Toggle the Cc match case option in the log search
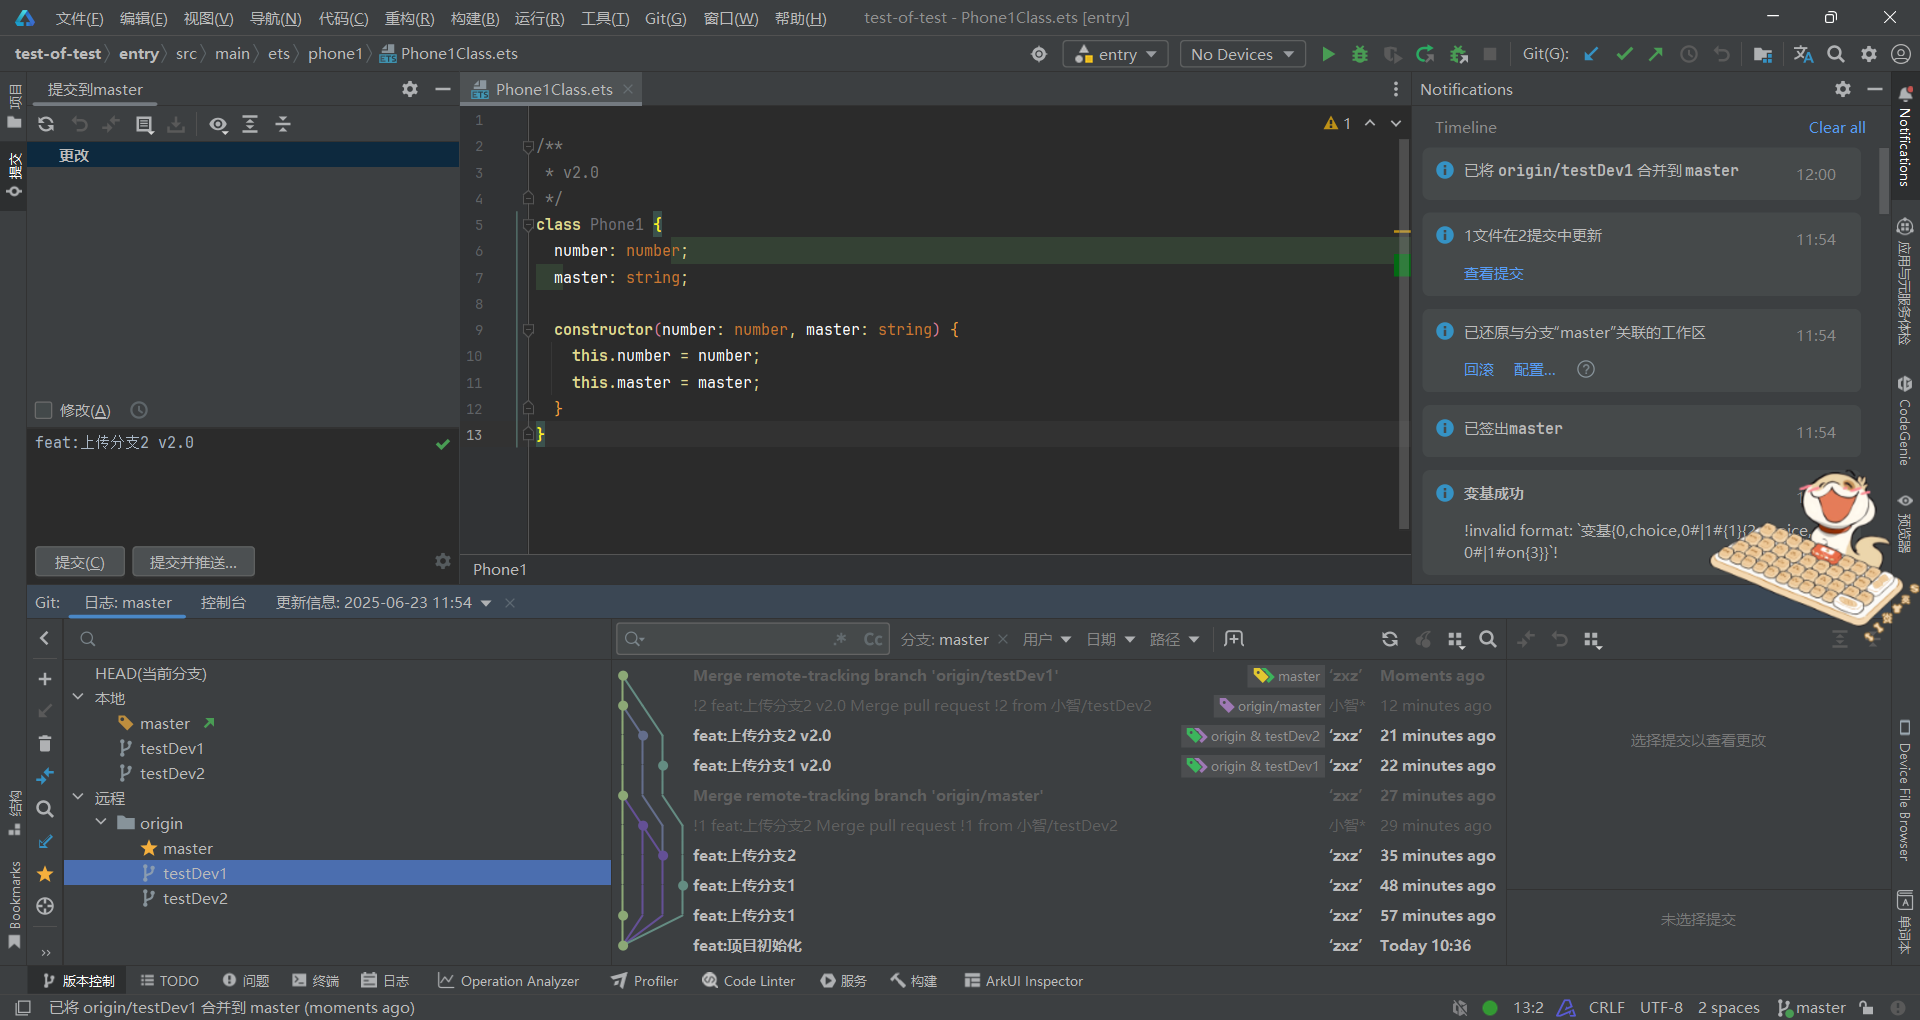 tap(873, 639)
